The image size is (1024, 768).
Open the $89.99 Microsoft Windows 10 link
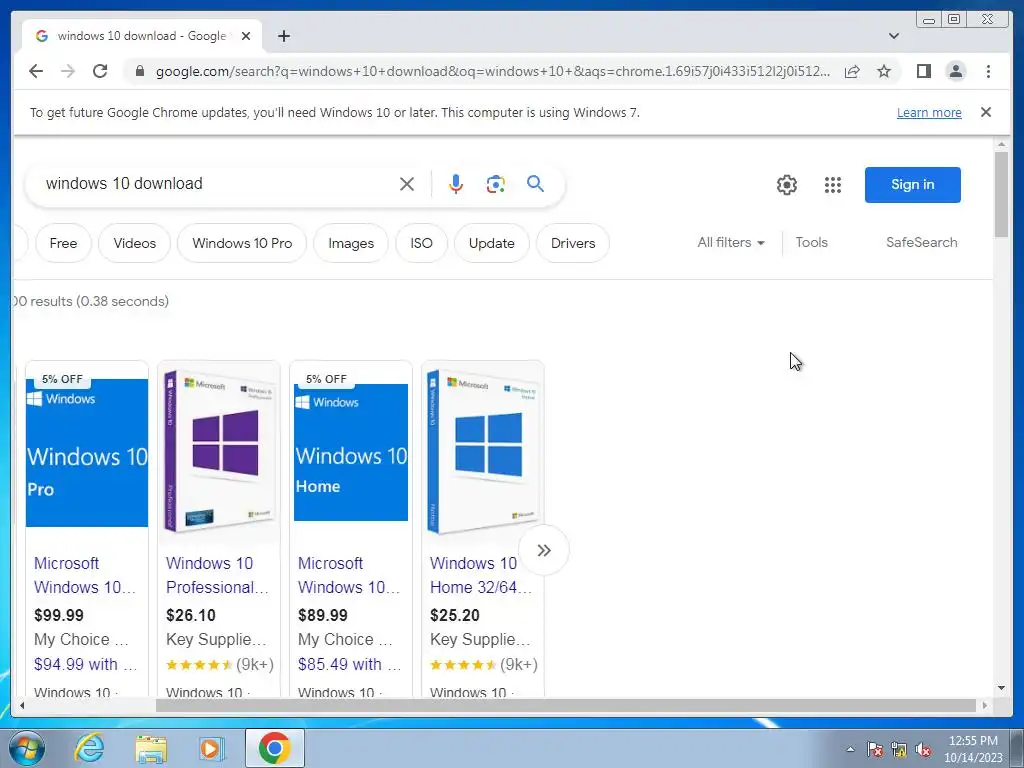tap(349, 575)
